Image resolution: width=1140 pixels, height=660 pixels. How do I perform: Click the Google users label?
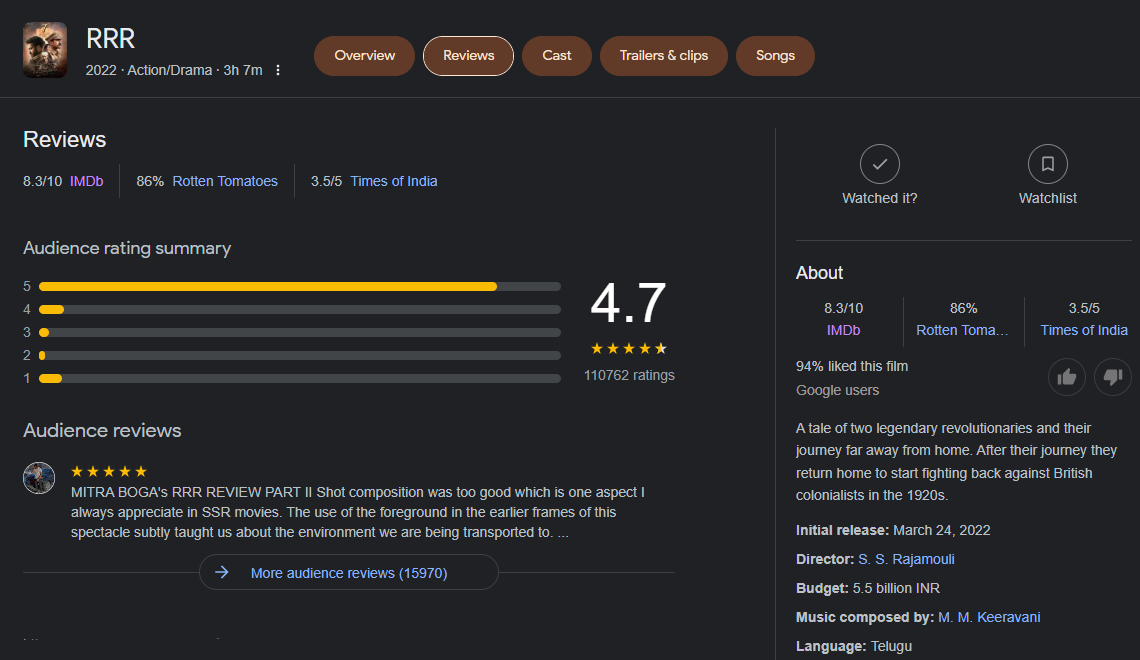838,390
